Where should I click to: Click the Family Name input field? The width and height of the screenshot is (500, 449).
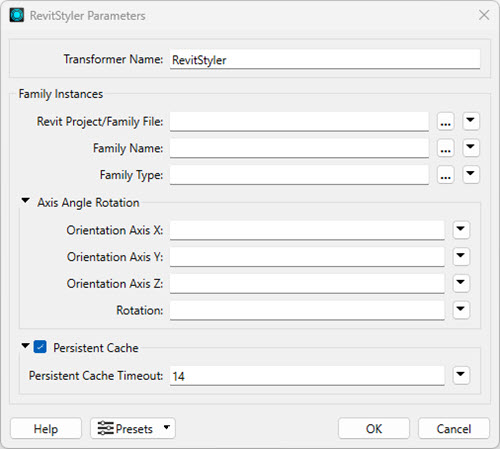tap(299, 148)
